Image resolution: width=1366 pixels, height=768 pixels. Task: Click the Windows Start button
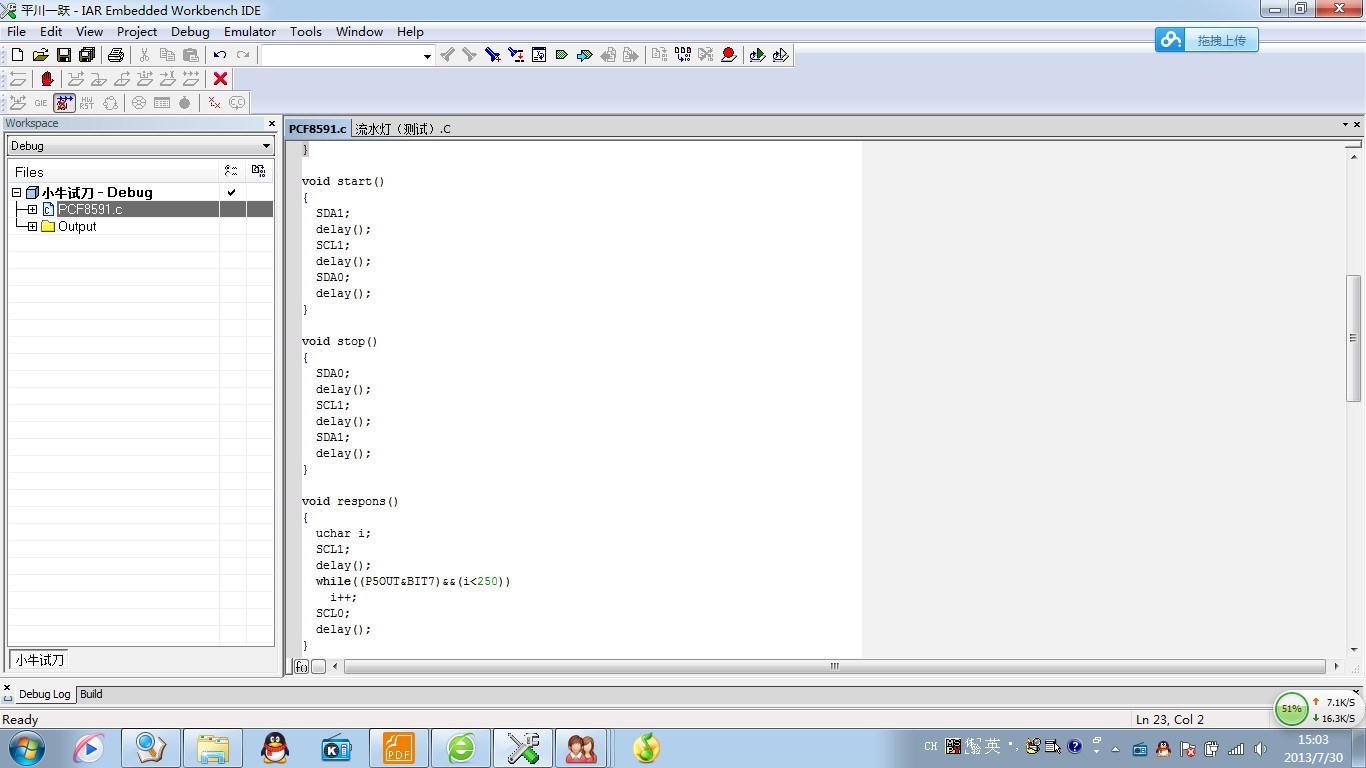point(25,747)
